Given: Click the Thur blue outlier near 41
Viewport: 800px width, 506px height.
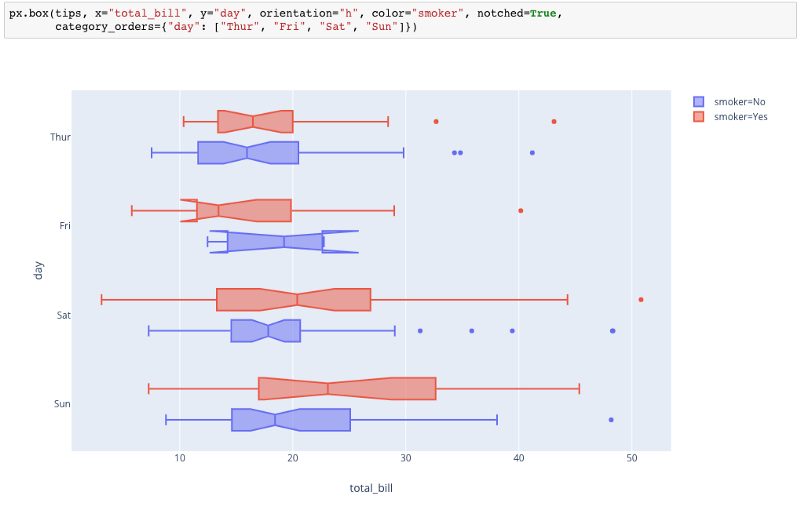Looking at the screenshot, I should 532,153.
